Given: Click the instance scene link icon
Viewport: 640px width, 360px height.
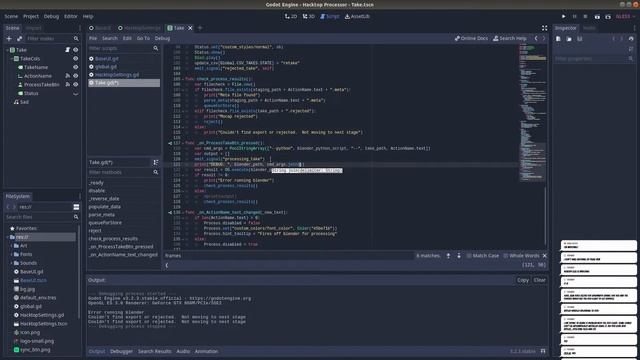Looking at the screenshot, I should point(19,38).
